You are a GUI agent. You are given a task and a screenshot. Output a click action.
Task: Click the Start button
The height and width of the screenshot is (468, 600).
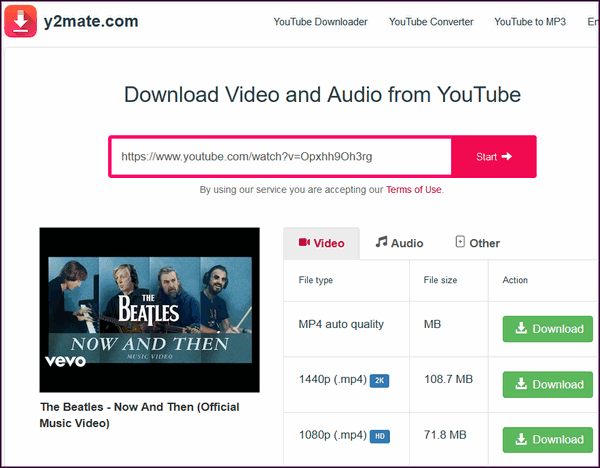pyautogui.click(x=494, y=157)
